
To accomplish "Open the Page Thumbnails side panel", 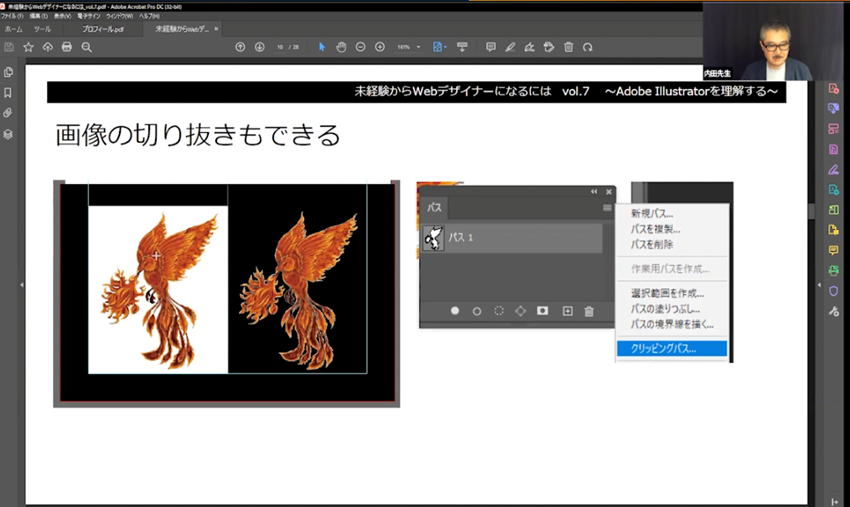I will (8, 72).
